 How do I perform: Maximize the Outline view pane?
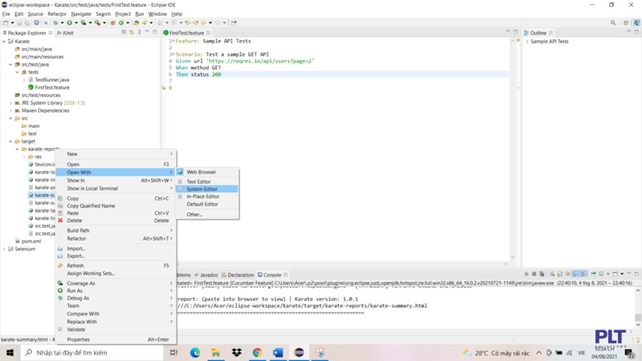(x=637, y=32)
